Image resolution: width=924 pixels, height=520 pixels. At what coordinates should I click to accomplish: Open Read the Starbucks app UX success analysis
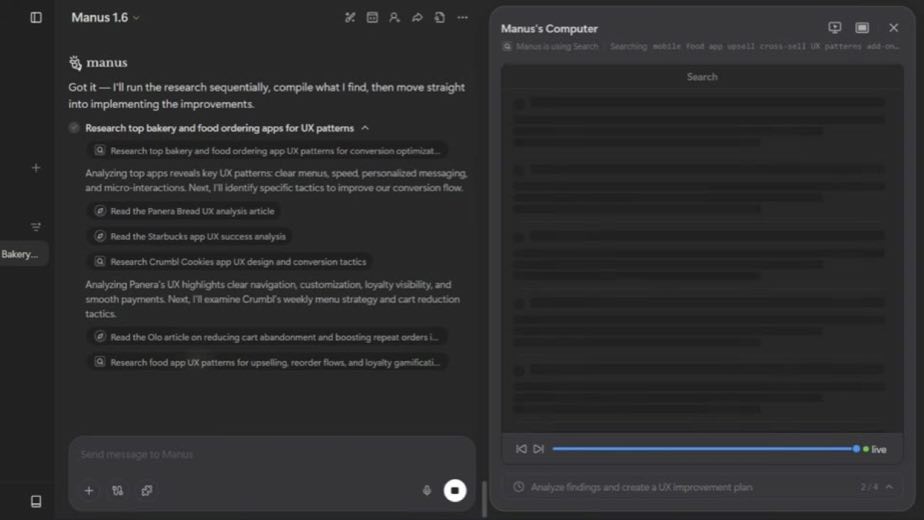(x=190, y=236)
